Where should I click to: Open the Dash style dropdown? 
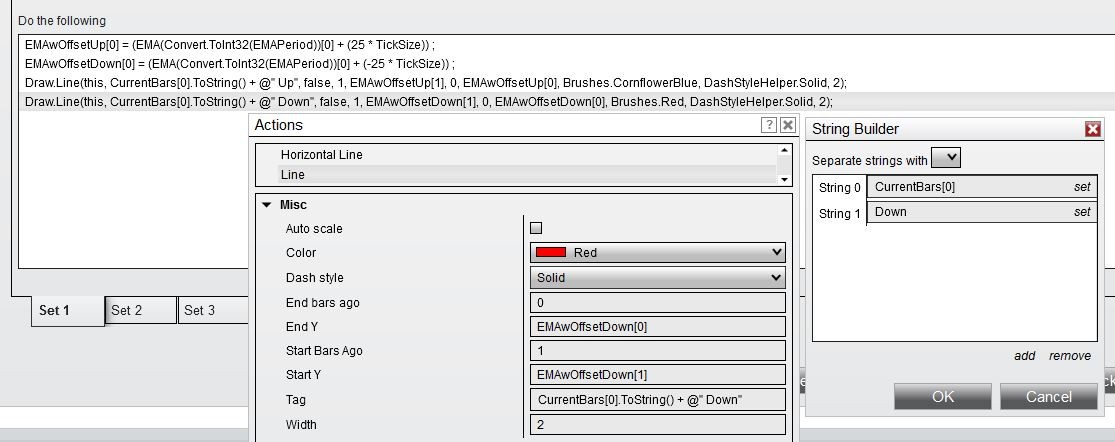coord(658,278)
